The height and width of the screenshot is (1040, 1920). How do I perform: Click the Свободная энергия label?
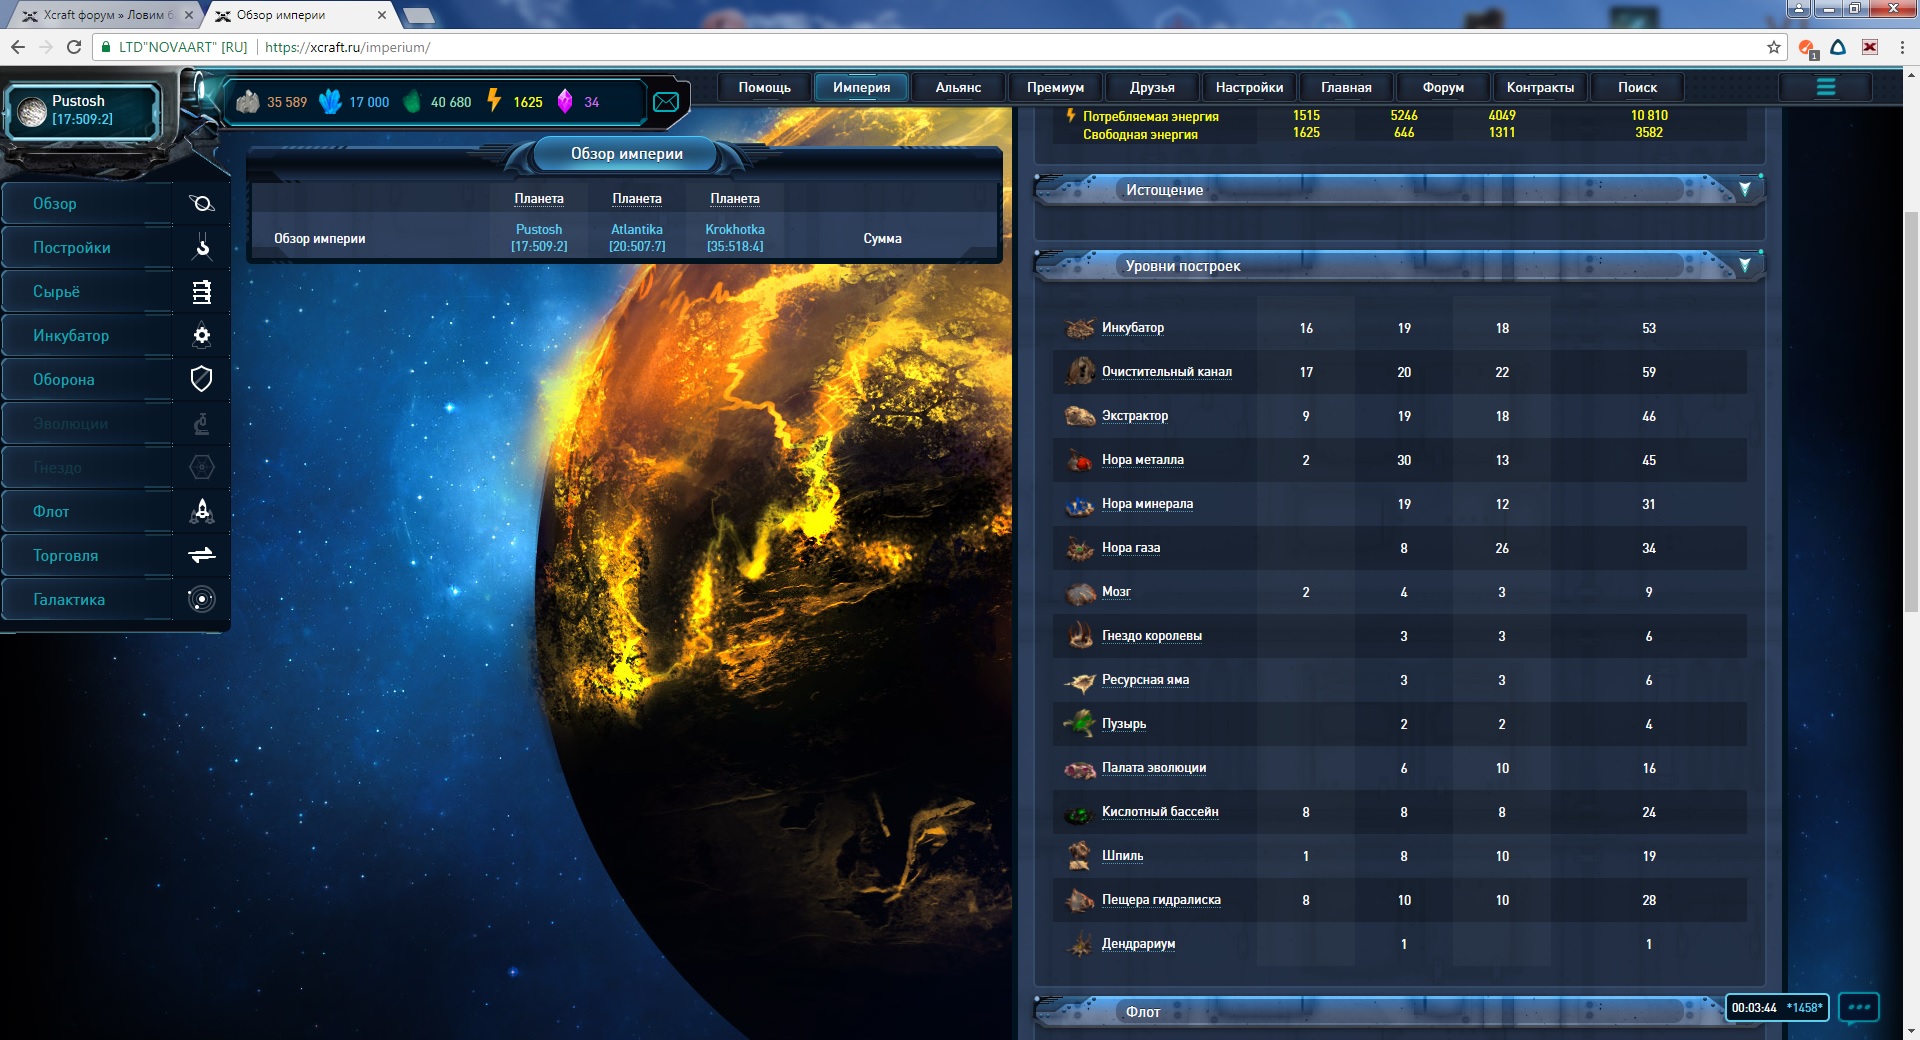[1140, 134]
